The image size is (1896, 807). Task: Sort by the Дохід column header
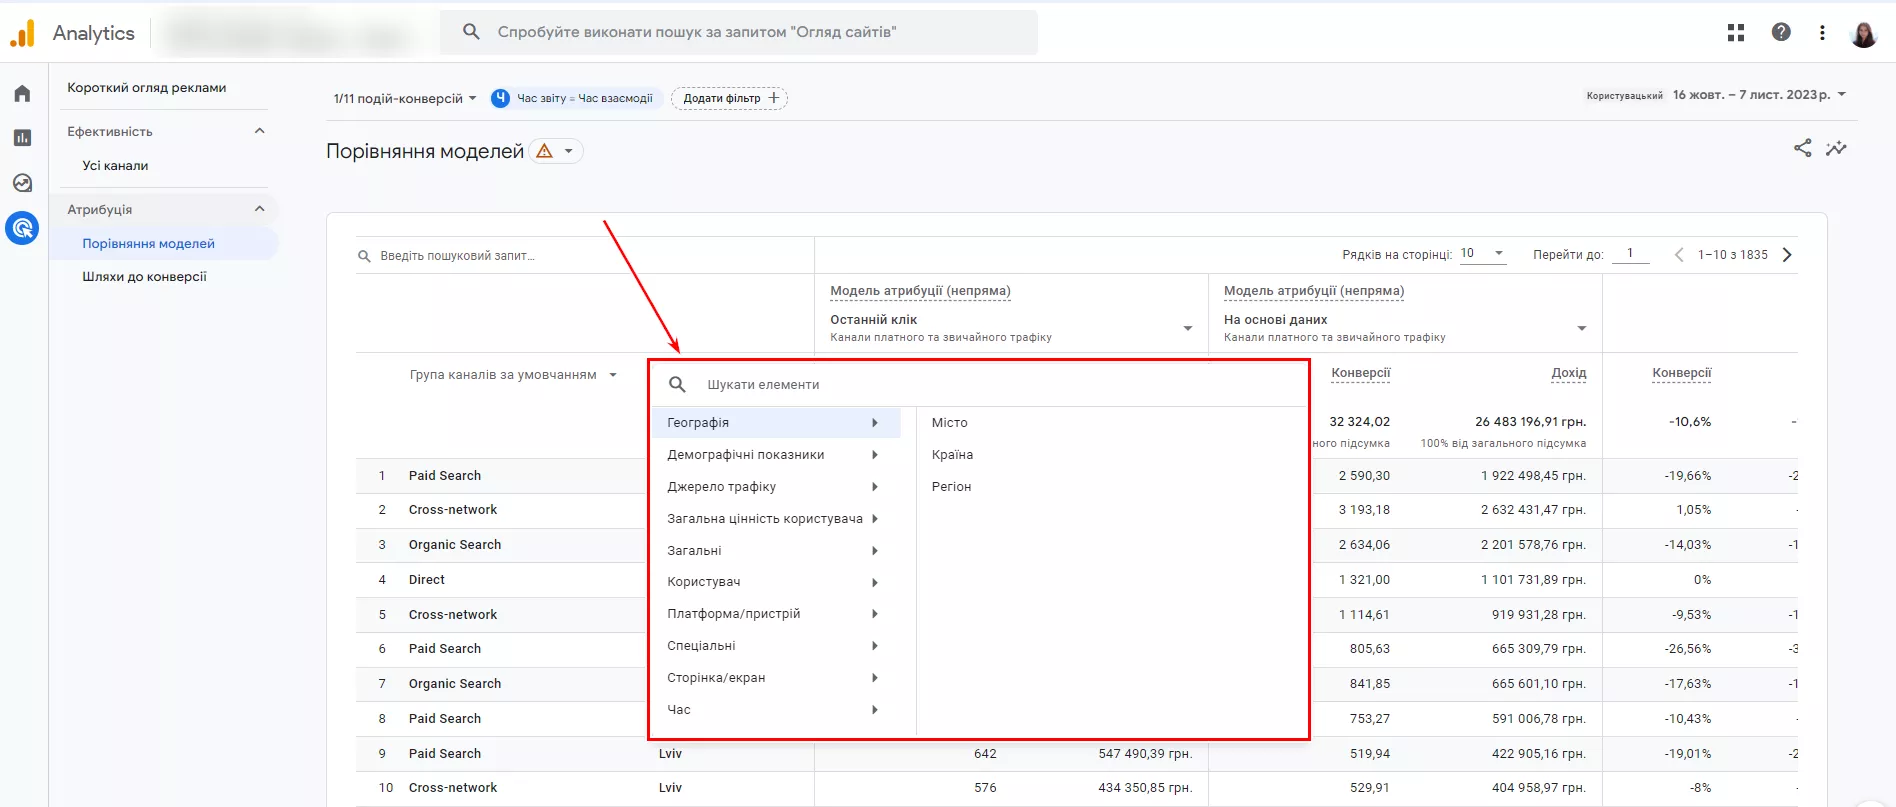[1568, 373]
